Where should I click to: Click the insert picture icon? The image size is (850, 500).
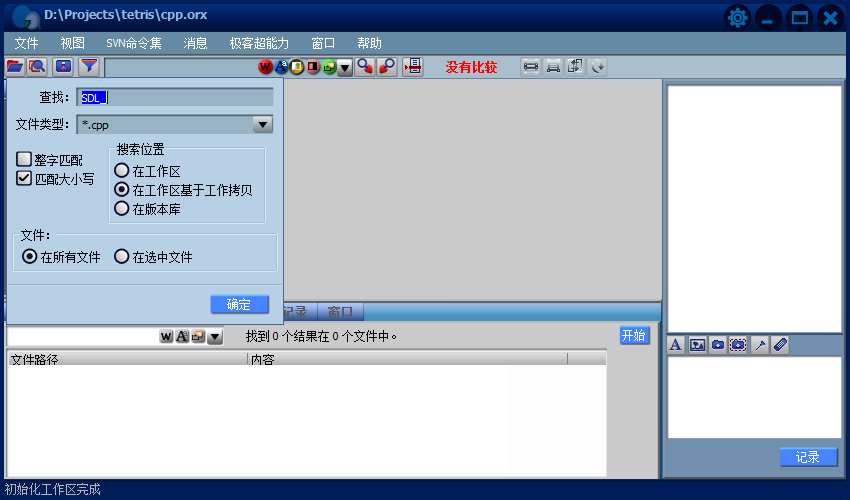(697, 345)
